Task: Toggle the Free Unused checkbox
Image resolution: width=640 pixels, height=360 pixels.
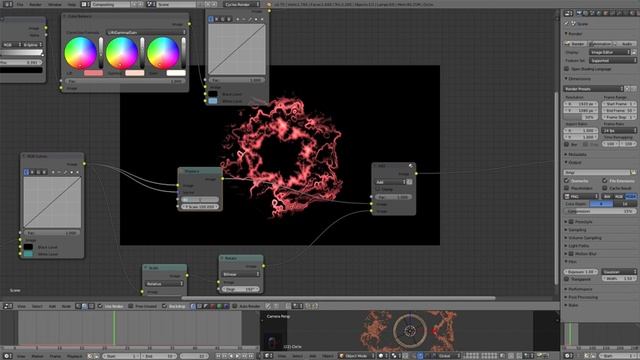Action: (131, 306)
